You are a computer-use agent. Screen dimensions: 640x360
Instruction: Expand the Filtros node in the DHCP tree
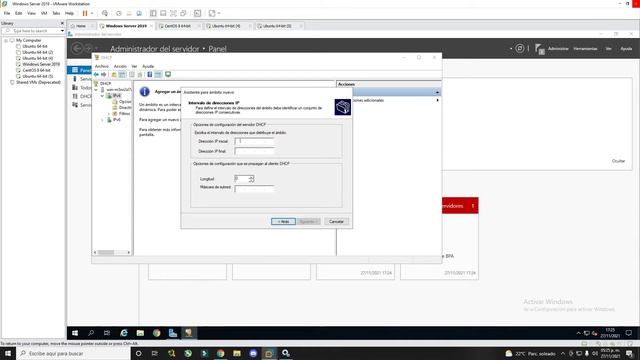click(109, 113)
